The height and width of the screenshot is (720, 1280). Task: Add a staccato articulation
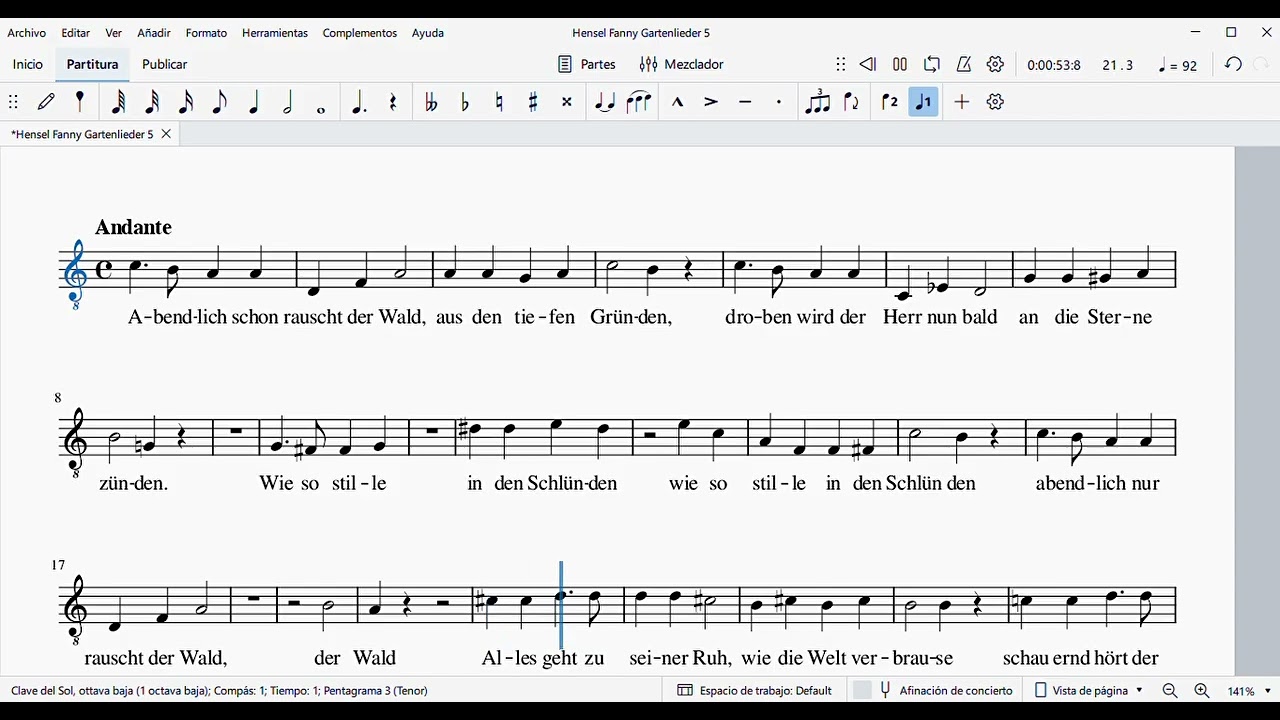click(779, 101)
